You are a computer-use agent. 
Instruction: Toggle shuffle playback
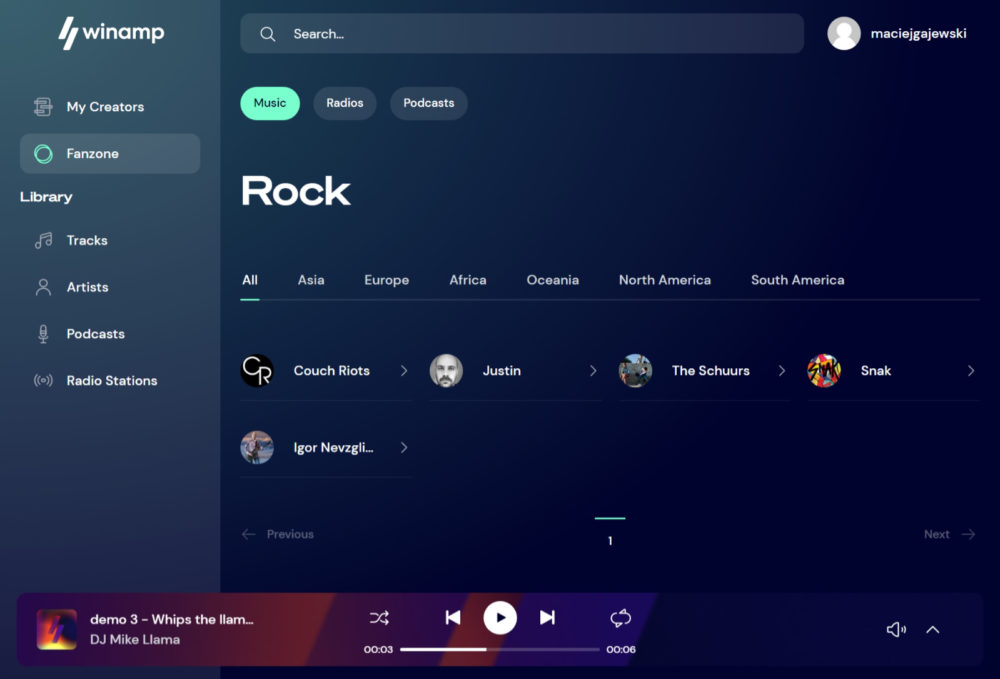pyautogui.click(x=379, y=618)
